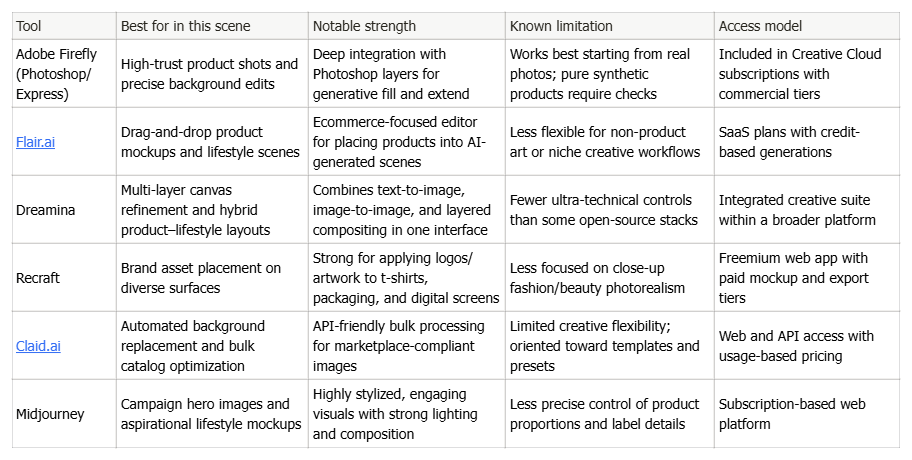Click the Freemium web app access cell

click(807, 278)
